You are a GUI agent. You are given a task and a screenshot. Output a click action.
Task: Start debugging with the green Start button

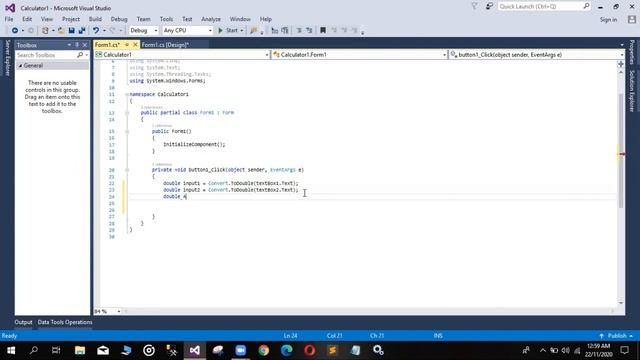click(228, 31)
